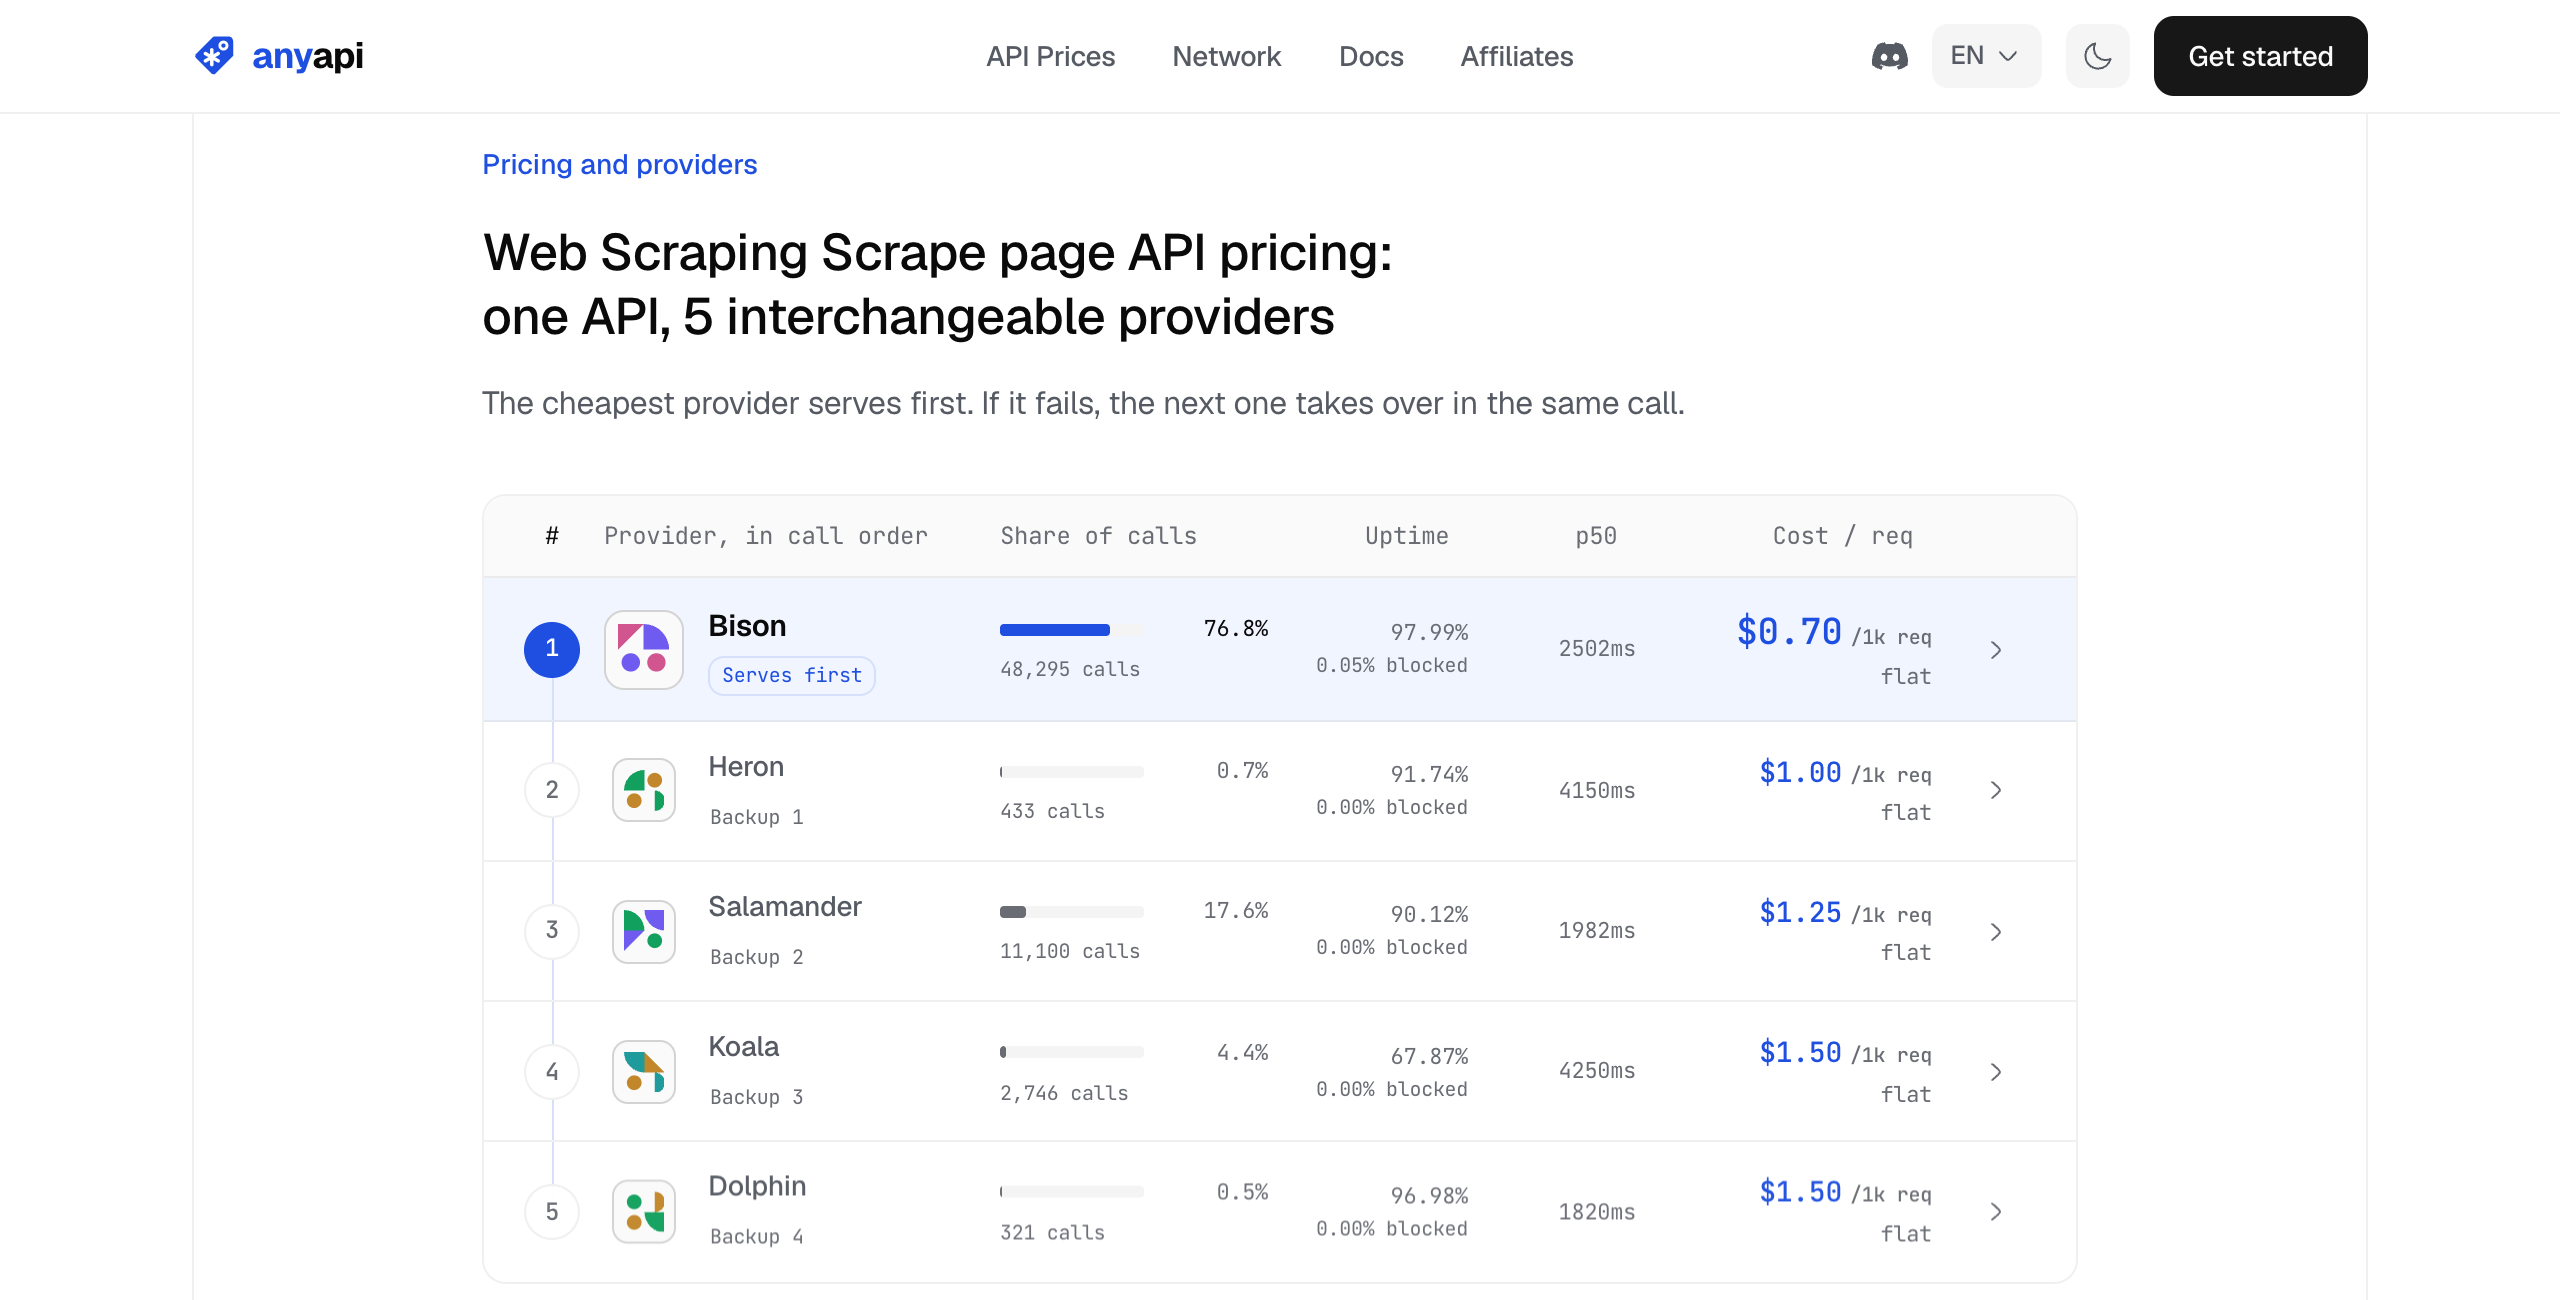Click the 97.99% uptime value
Image resolution: width=2560 pixels, height=1300 pixels.
[x=1429, y=632]
